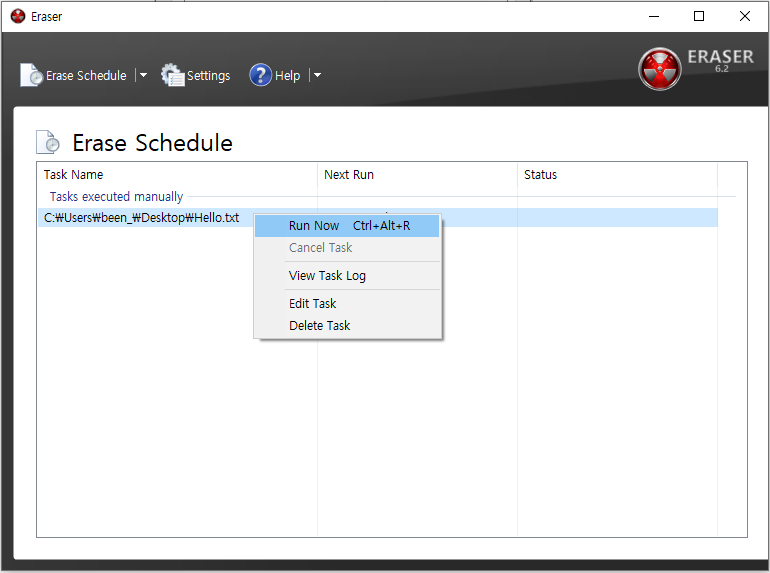Viewport: 770px width, 573px height.
Task: Click the Settings text label in toolbar
Action: 208,76
